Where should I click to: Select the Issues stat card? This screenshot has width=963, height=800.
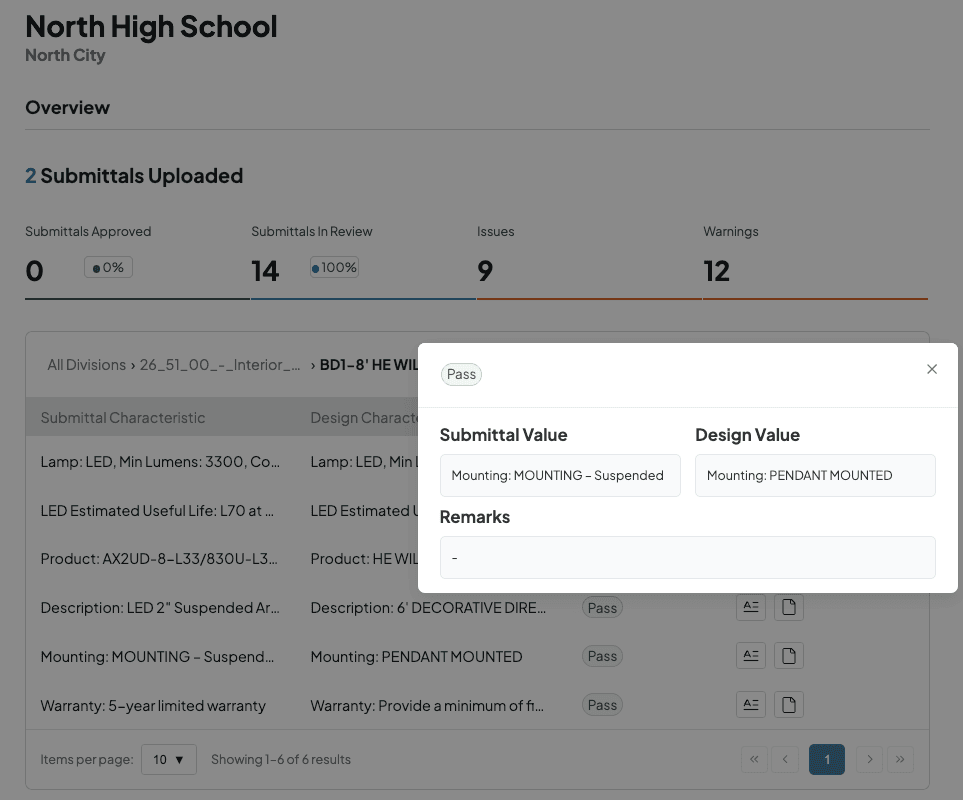point(589,262)
